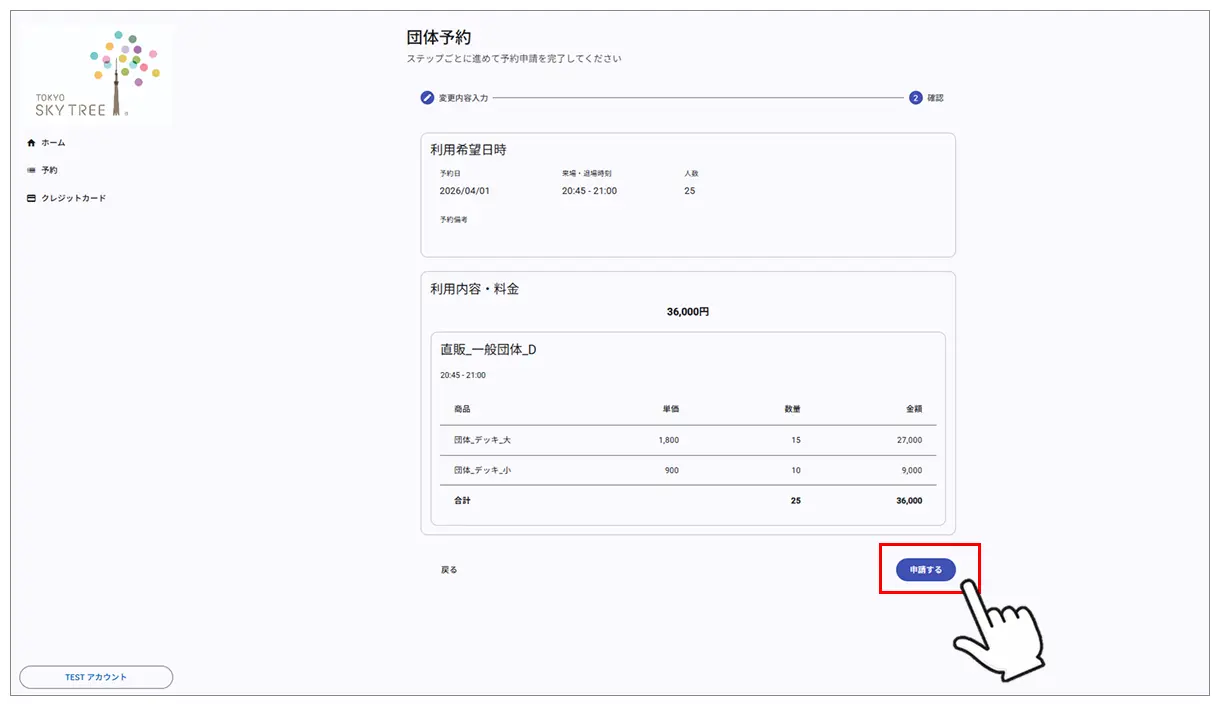The width and height of the screenshot is (1220, 706).
Task: Click the 36,000円 total price text
Action: point(687,312)
